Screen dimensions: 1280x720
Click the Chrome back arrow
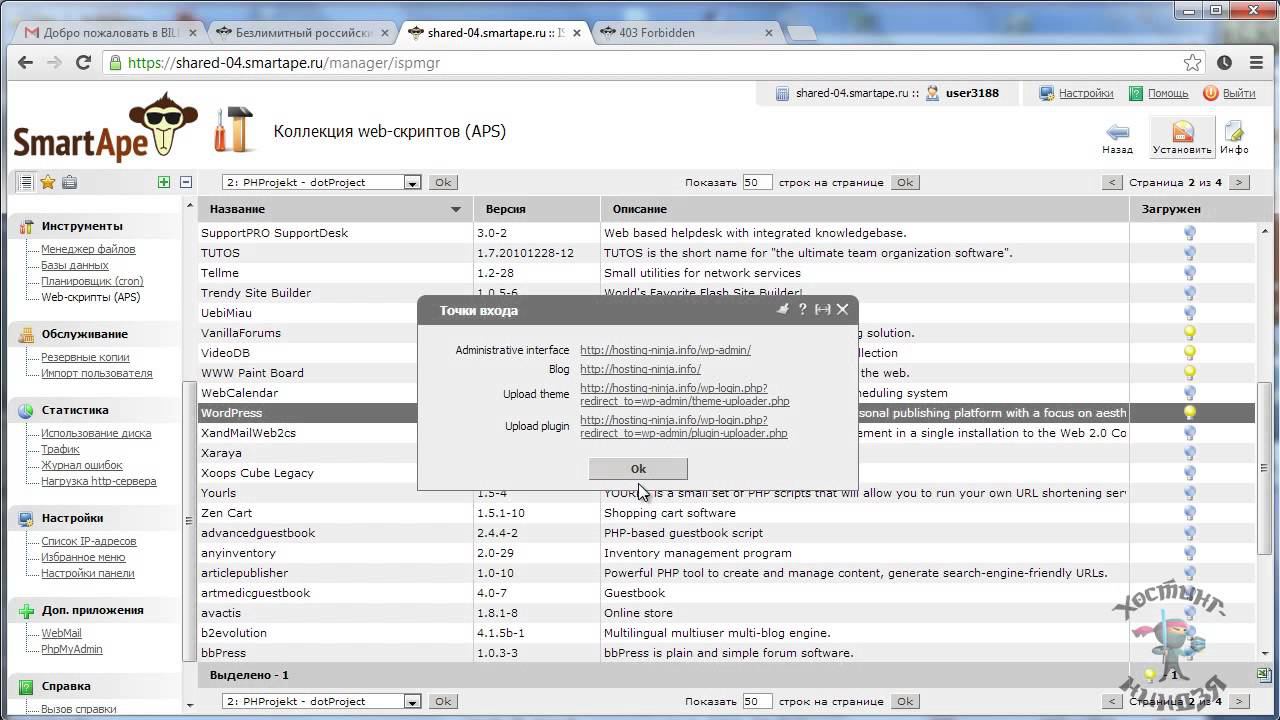(x=26, y=62)
